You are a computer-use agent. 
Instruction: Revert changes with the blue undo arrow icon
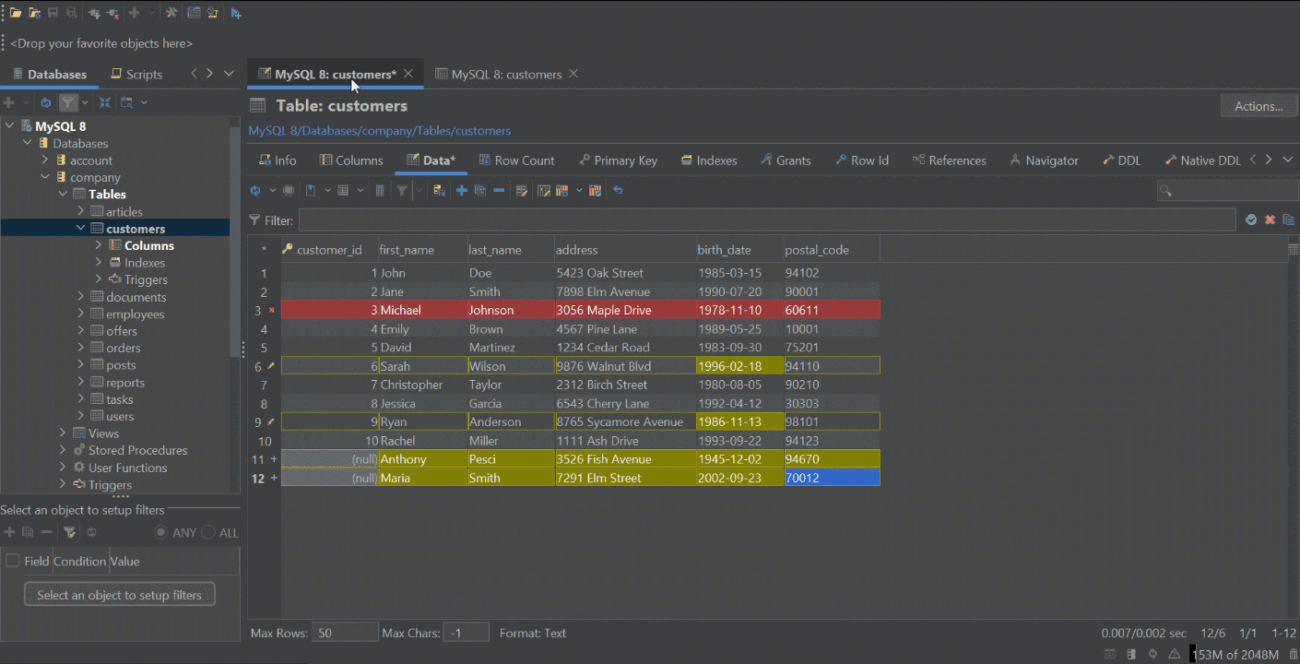click(x=618, y=190)
